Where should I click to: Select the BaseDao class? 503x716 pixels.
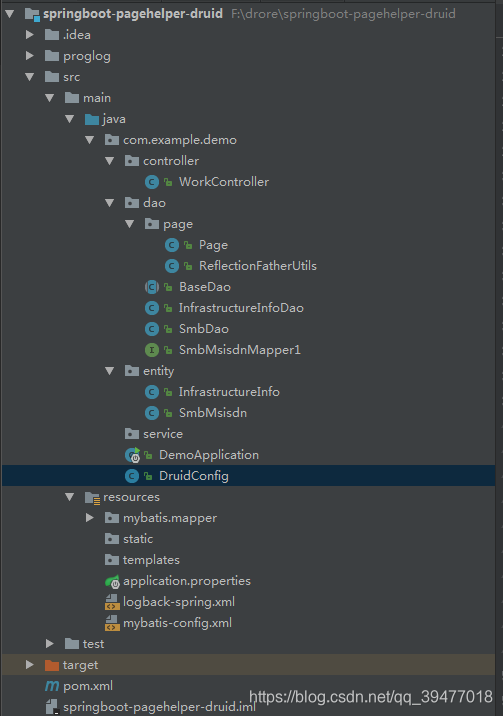coord(204,287)
